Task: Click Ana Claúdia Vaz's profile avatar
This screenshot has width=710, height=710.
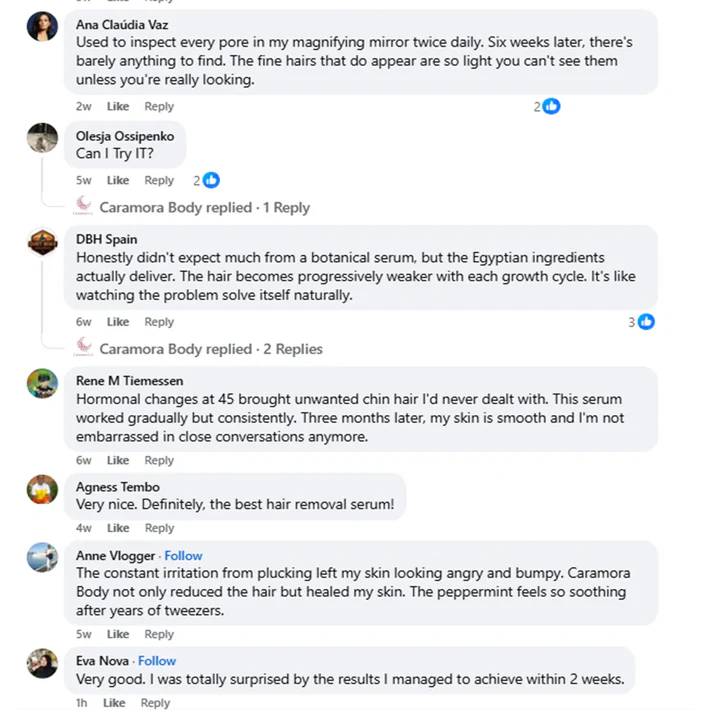Action: (42, 27)
